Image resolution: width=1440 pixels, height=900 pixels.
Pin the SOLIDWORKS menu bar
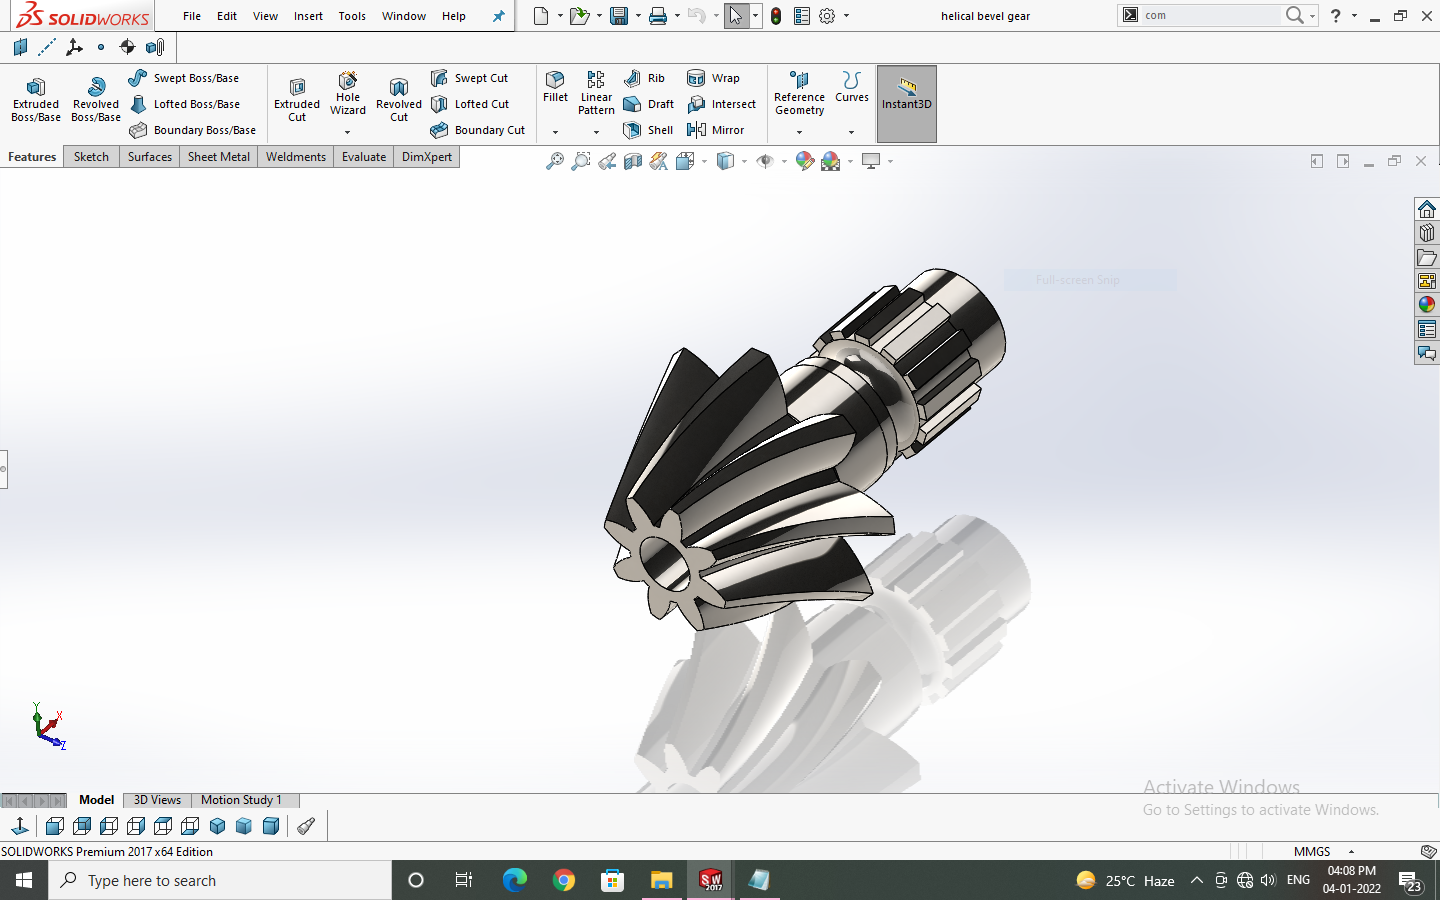[x=499, y=16]
